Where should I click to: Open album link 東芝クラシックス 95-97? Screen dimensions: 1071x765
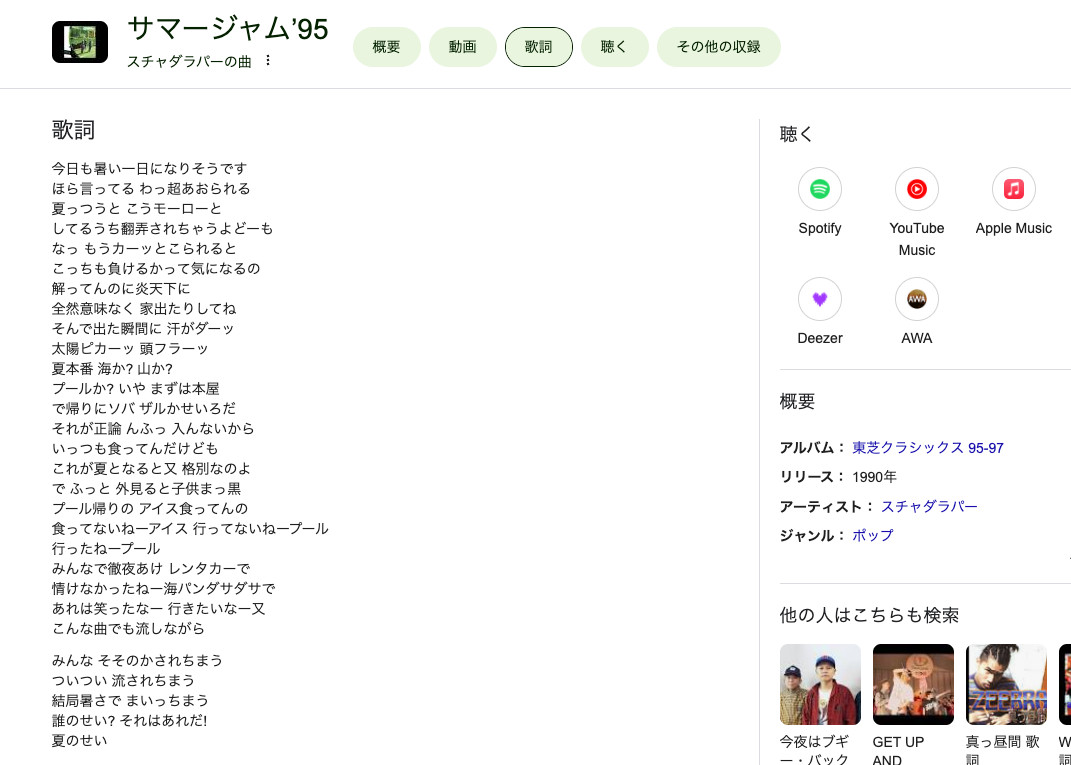928,448
